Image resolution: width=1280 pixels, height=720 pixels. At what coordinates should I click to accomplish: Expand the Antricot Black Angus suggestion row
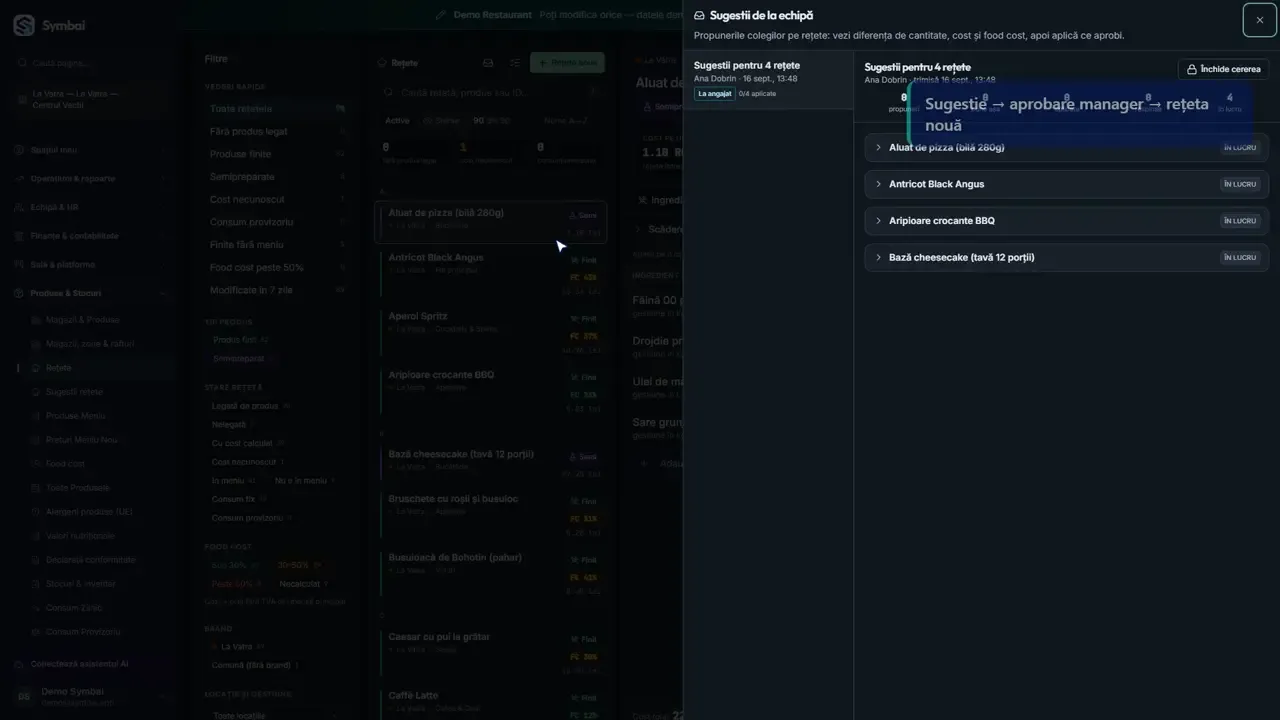(1066, 184)
